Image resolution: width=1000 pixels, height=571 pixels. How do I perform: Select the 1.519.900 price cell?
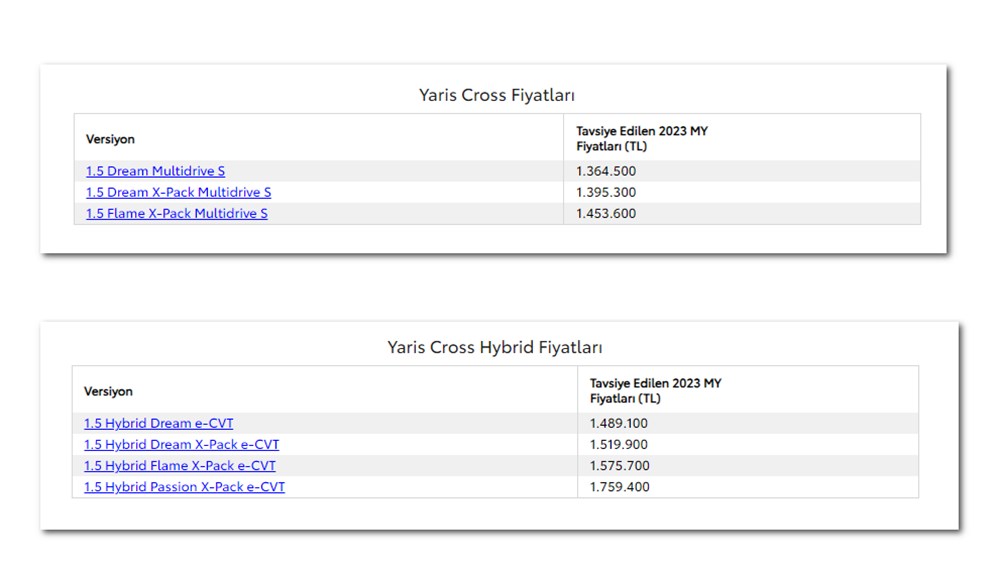click(x=618, y=444)
